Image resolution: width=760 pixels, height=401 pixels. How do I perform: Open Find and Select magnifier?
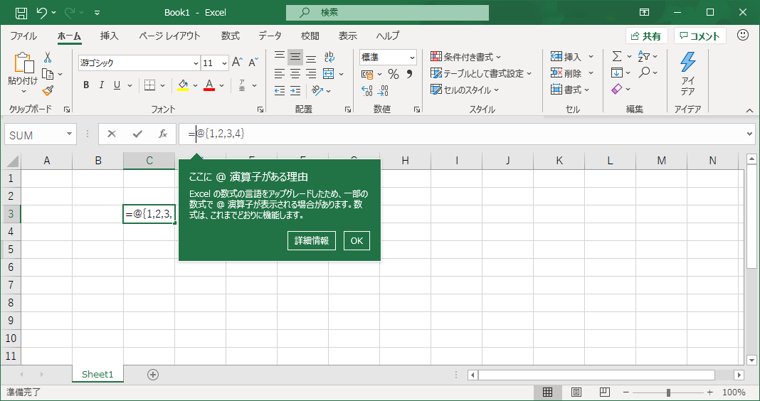(x=644, y=73)
